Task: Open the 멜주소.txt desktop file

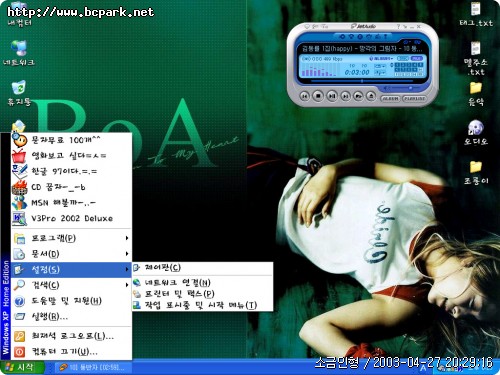Action: [476, 58]
